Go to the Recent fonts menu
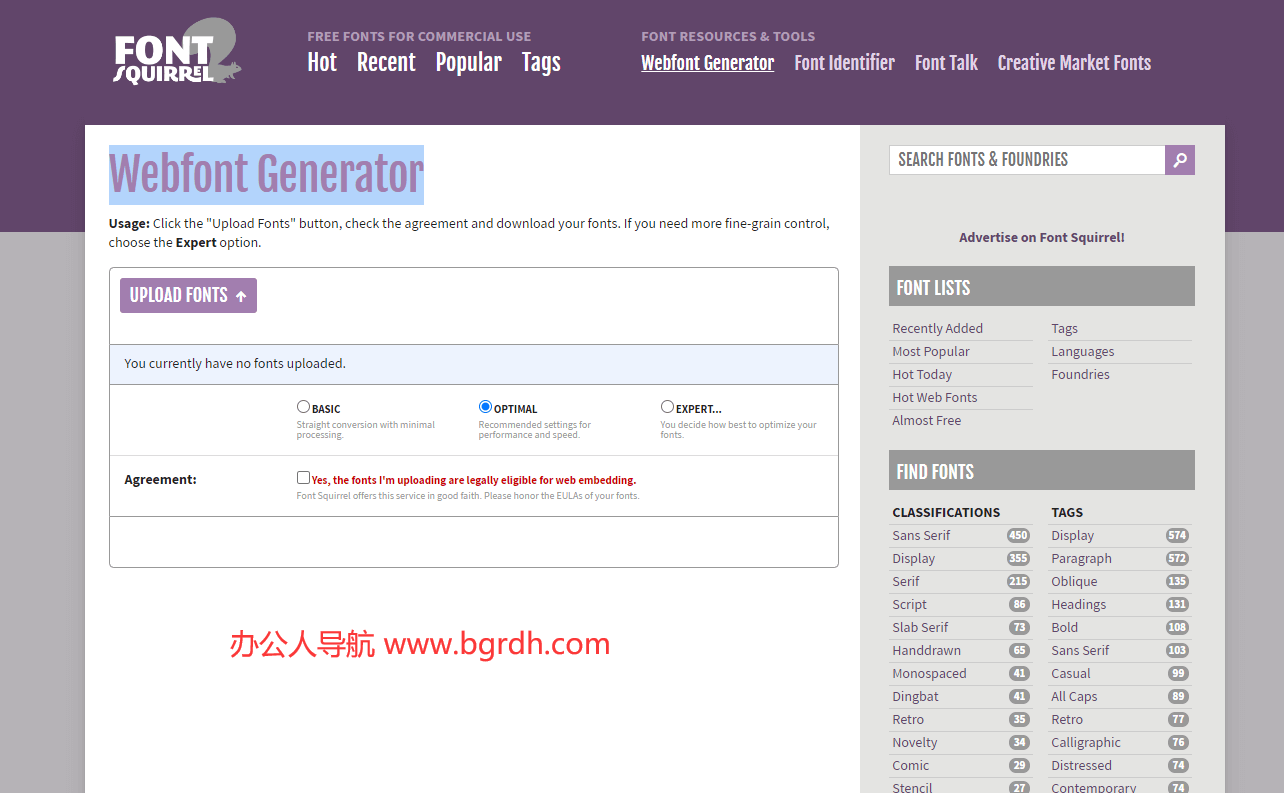The height and width of the screenshot is (793, 1284). point(386,62)
